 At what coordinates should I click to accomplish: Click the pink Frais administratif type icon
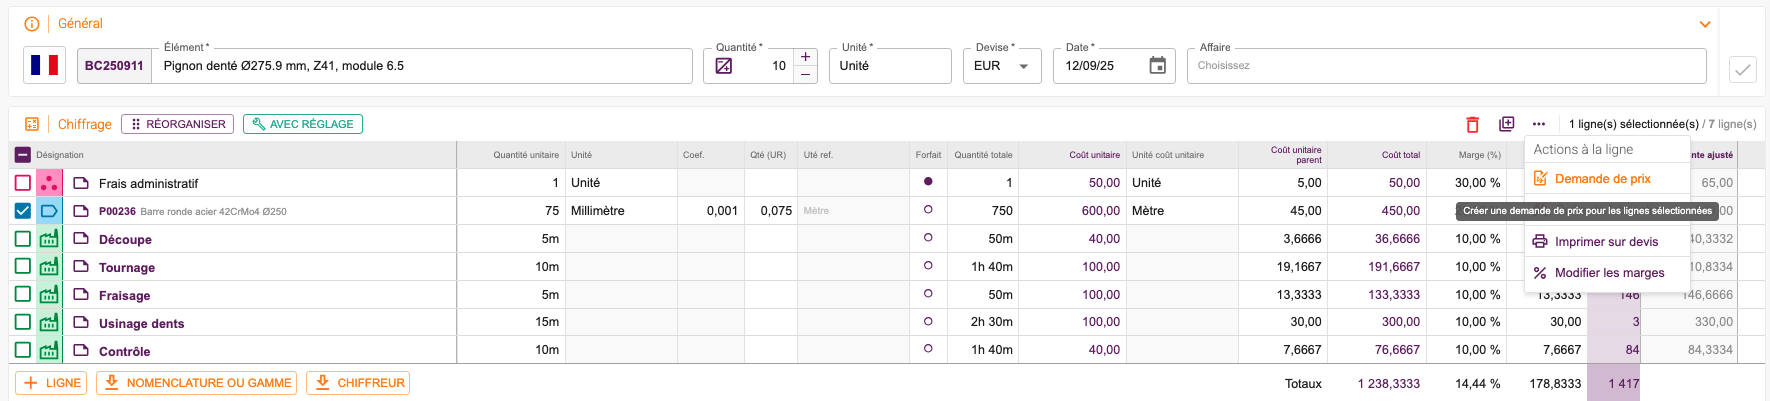click(49, 183)
